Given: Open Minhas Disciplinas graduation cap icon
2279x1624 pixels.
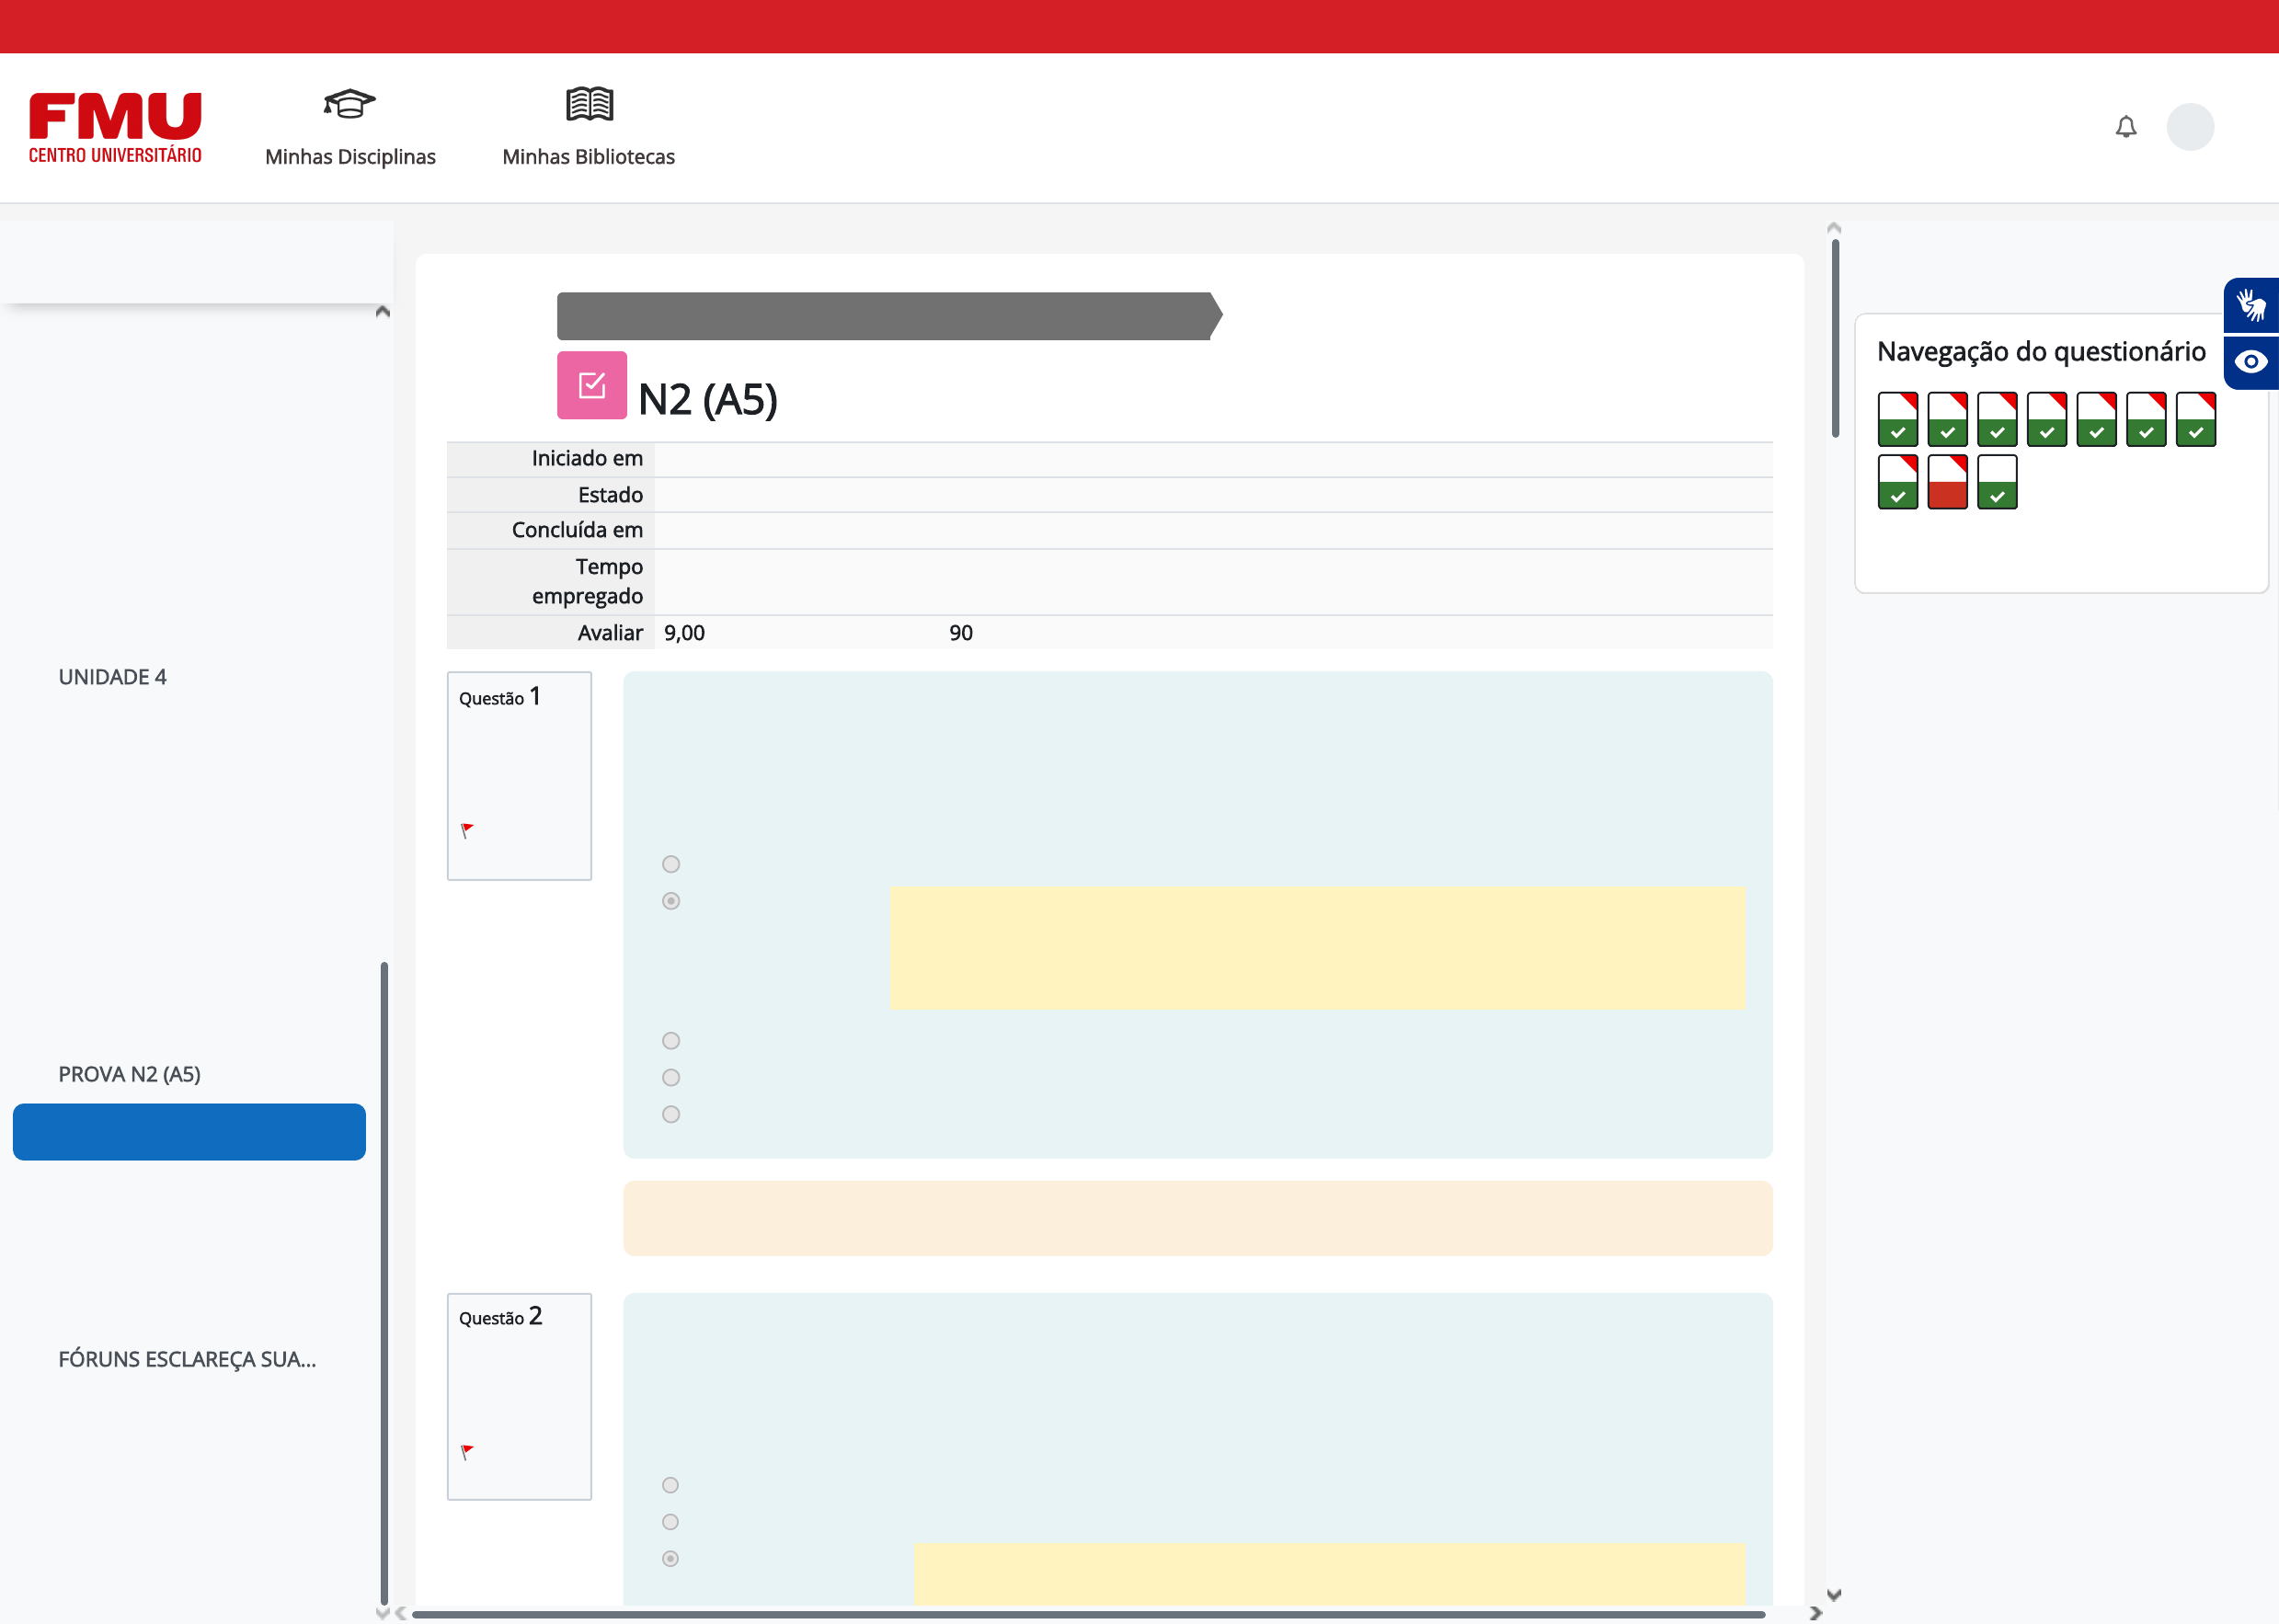Looking at the screenshot, I should coord(349,104).
